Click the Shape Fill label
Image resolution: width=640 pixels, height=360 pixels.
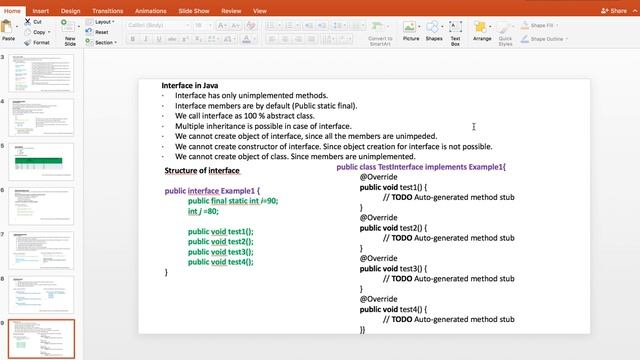coord(542,25)
